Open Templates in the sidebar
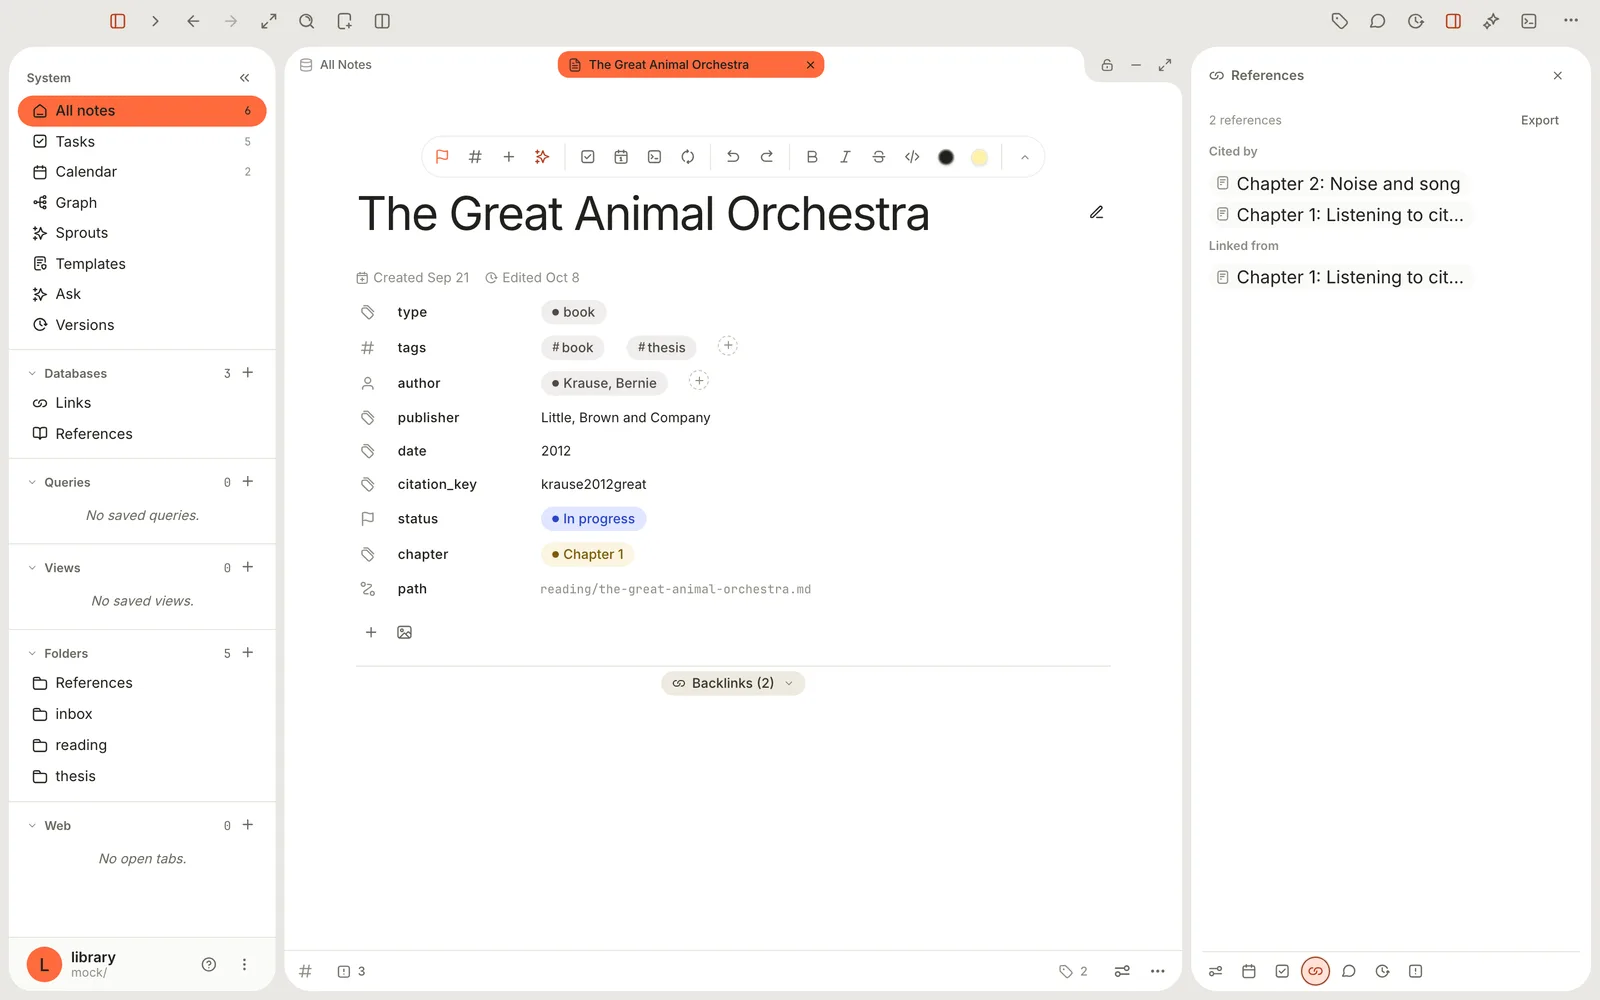This screenshot has height=1000, width=1600. tap(142, 264)
